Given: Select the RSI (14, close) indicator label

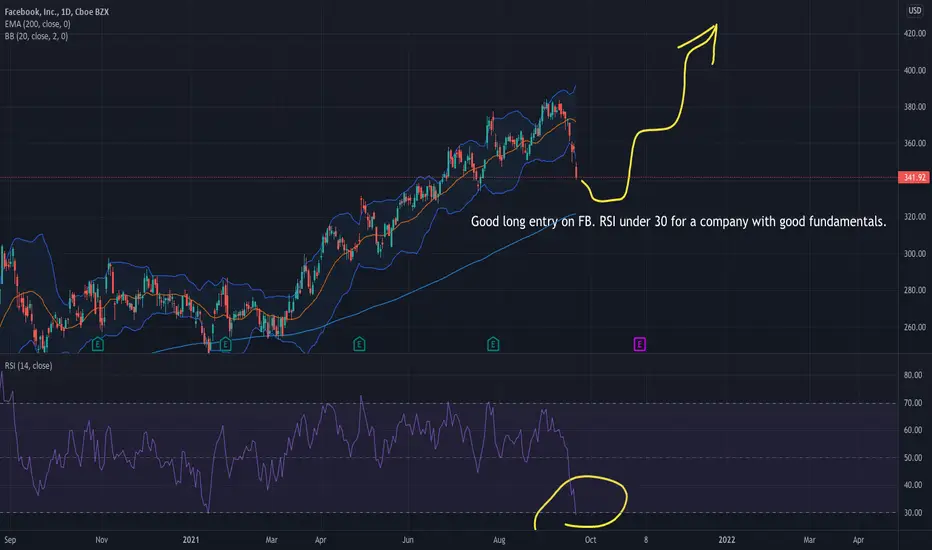Looking at the screenshot, I should click(28, 366).
